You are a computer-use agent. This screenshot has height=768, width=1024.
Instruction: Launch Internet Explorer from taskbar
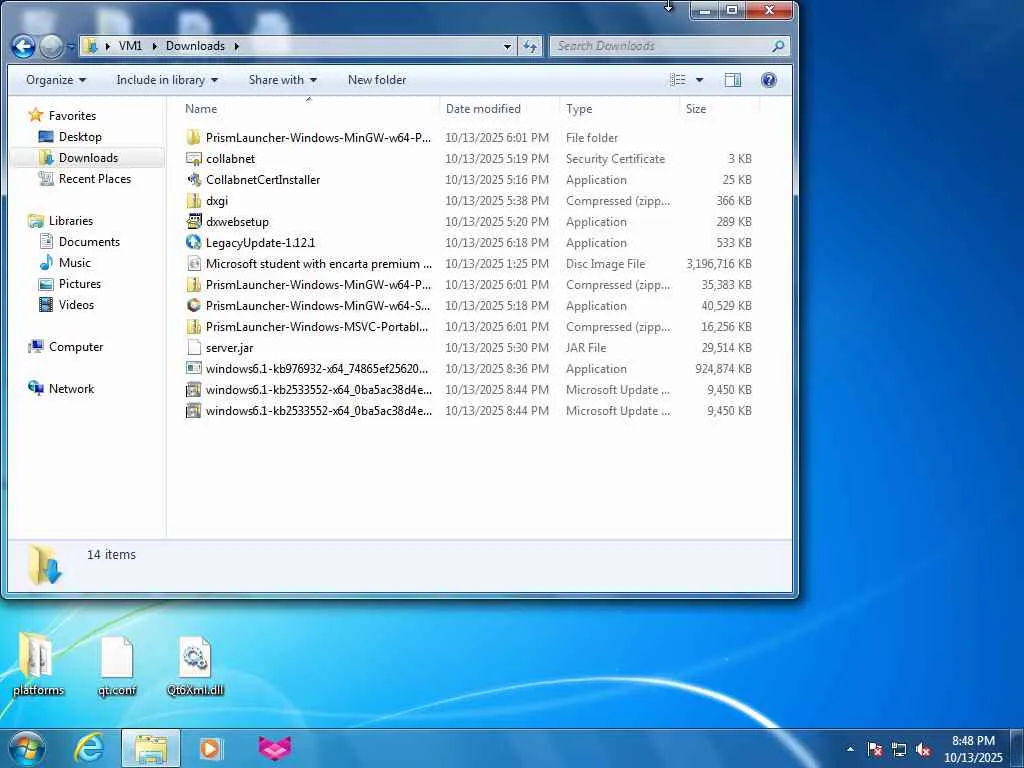89,748
